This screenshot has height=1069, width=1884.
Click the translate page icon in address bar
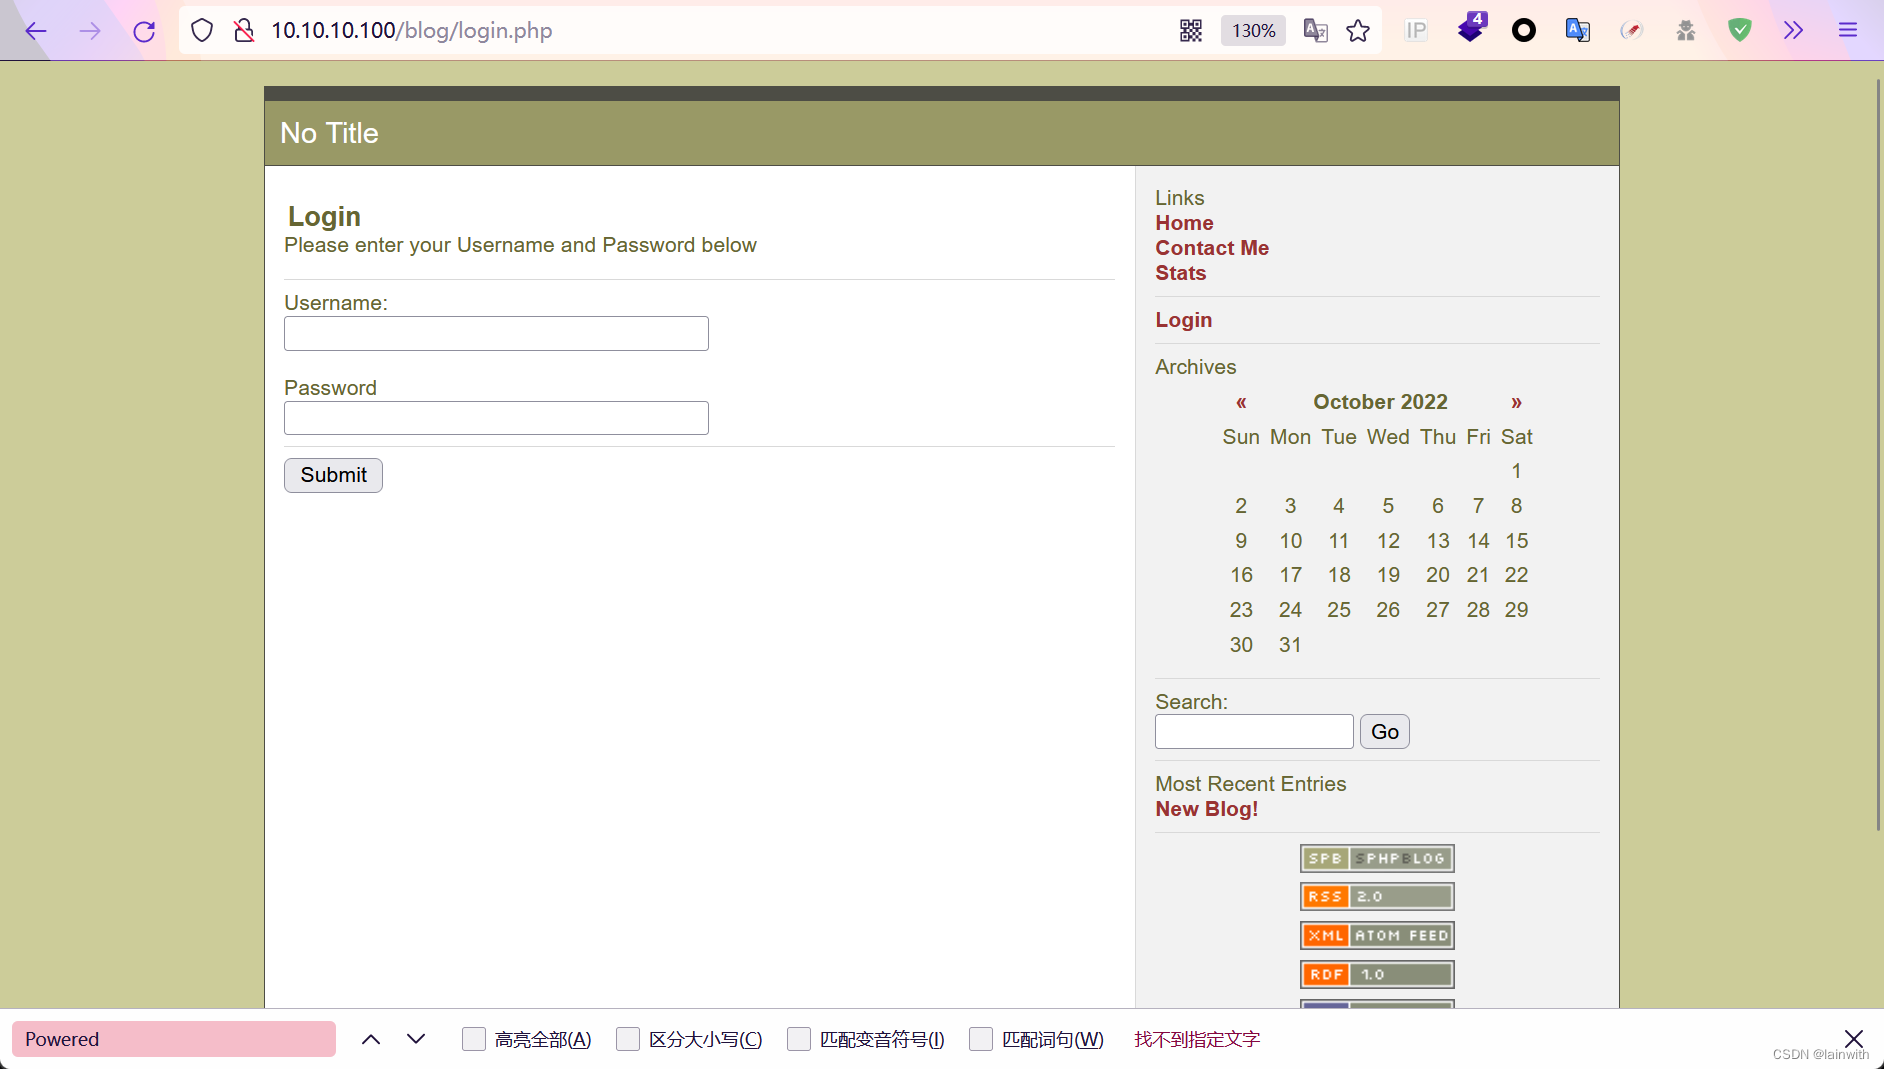[1316, 31]
